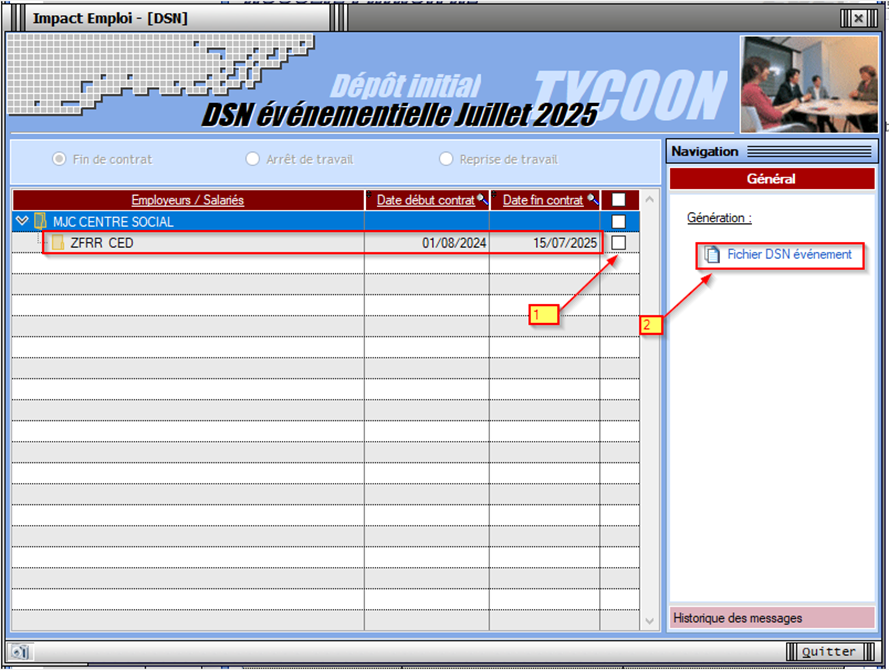Sort by Employeurs / Salariés column header
This screenshot has width=889, height=670.
188,200
